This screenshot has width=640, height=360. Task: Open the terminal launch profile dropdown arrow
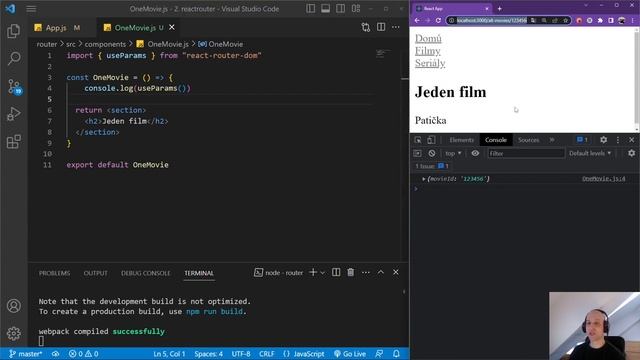click(x=322, y=273)
